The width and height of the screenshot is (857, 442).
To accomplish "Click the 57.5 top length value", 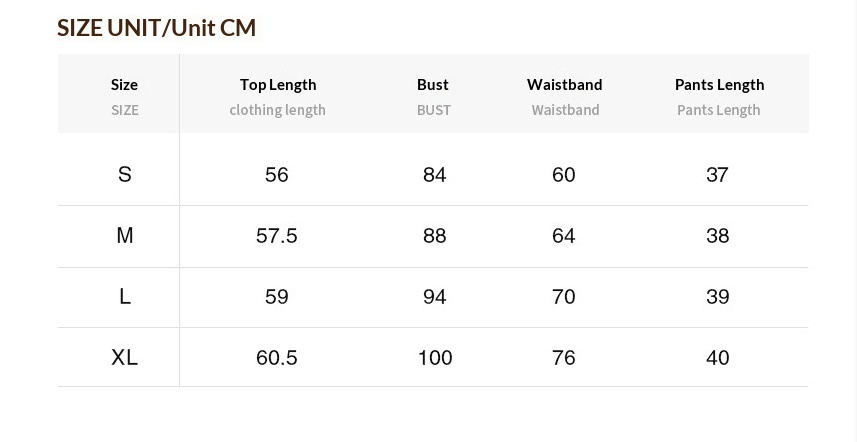I will (277, 236).
